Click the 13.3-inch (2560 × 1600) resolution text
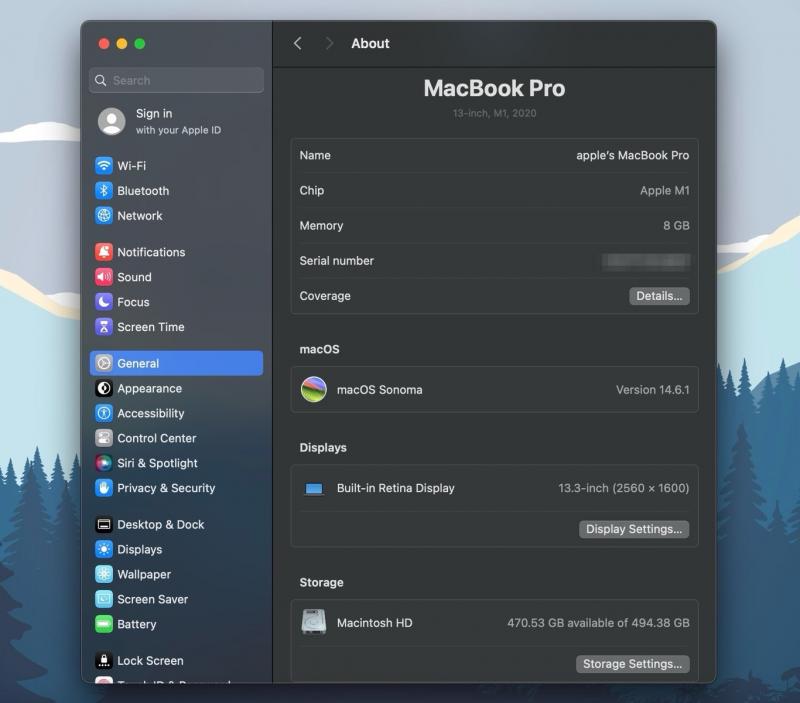This screenshot has height=703, width=800. point(623,488)
